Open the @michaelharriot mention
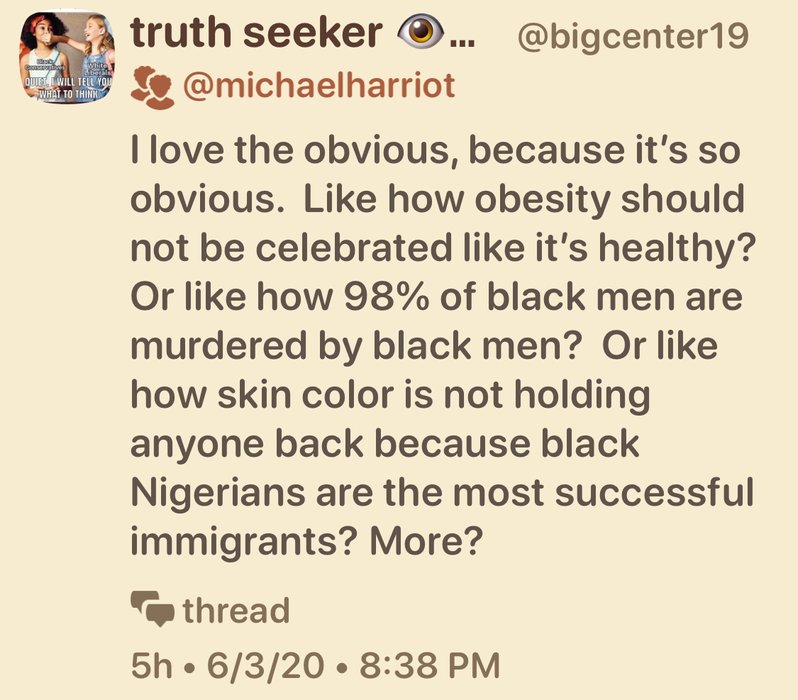The width and height of the screenshot is (798, 700). click(x=318, y=87)
